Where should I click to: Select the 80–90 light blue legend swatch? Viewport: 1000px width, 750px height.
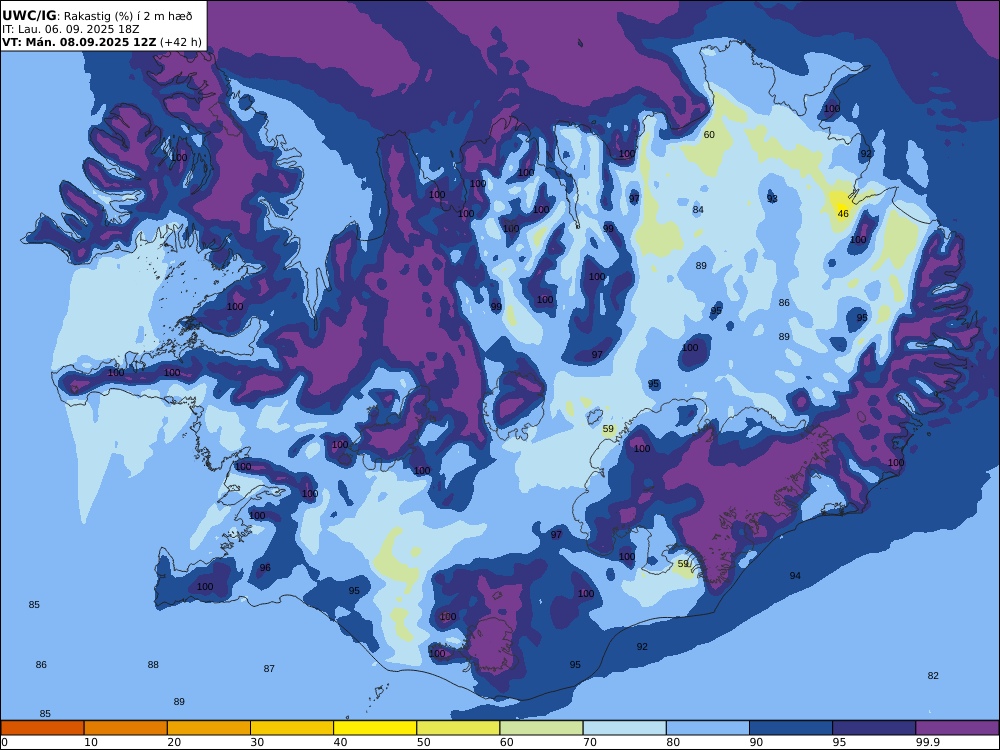pos(708,728)
